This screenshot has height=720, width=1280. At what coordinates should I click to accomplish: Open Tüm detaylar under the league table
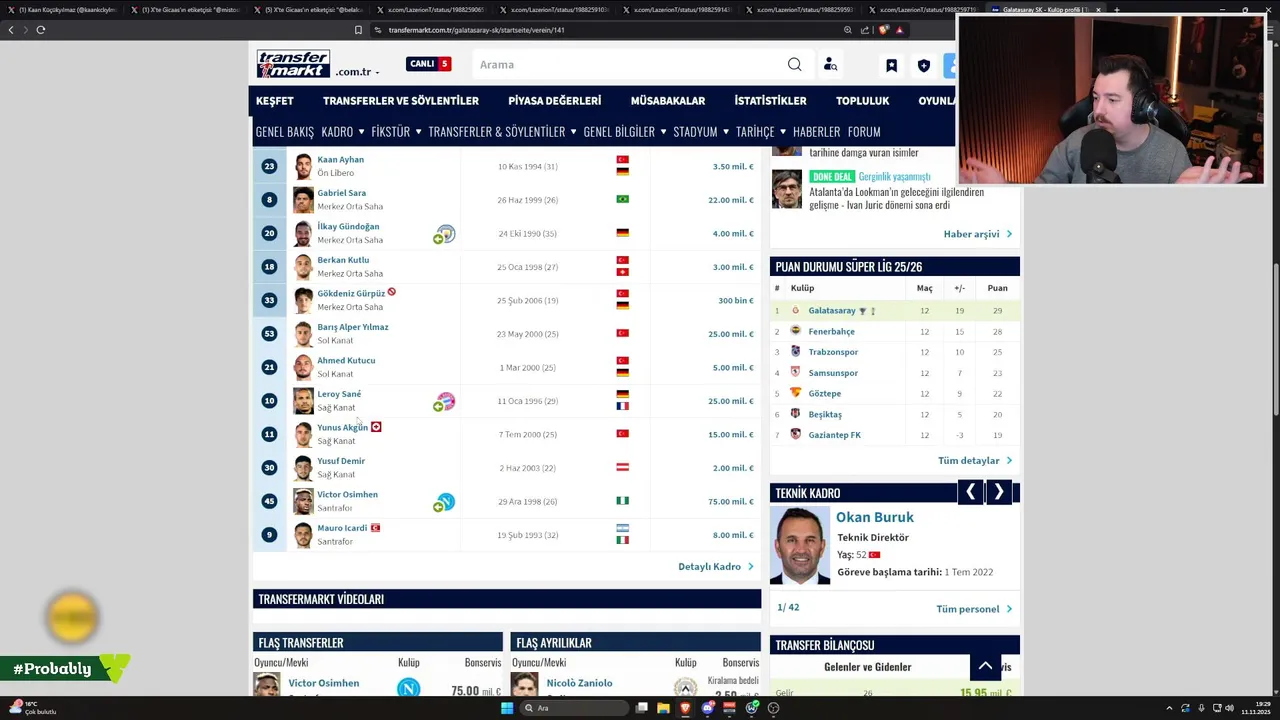click(x=975, y=461)
